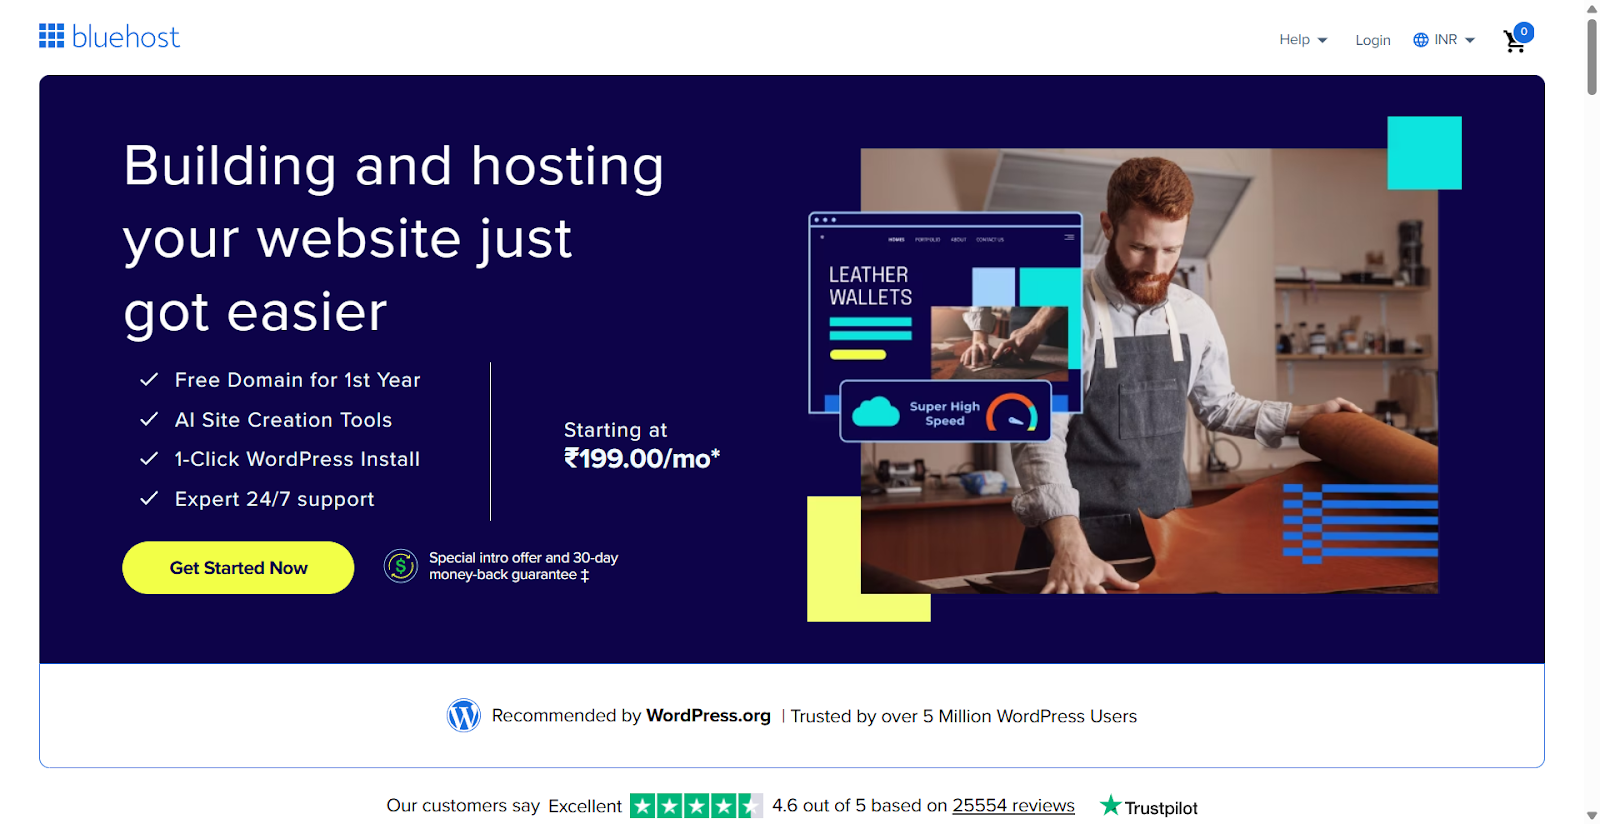Open the INR currency dropdown
This screenshot has height=824, width=1600.
1446,40
